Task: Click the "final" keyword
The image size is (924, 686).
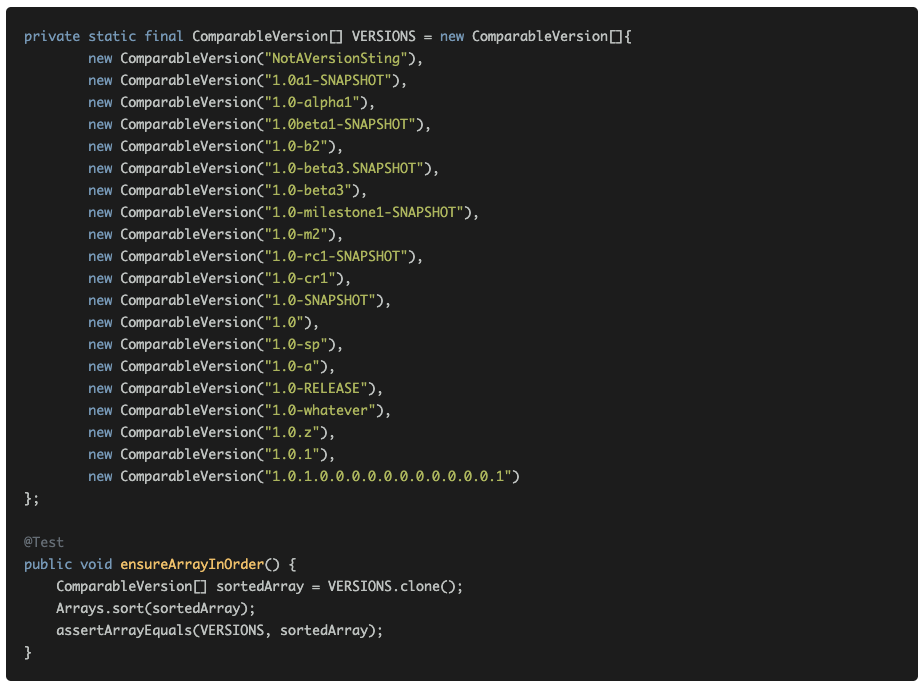Action: pyautogui.click(x=164, y=37)
